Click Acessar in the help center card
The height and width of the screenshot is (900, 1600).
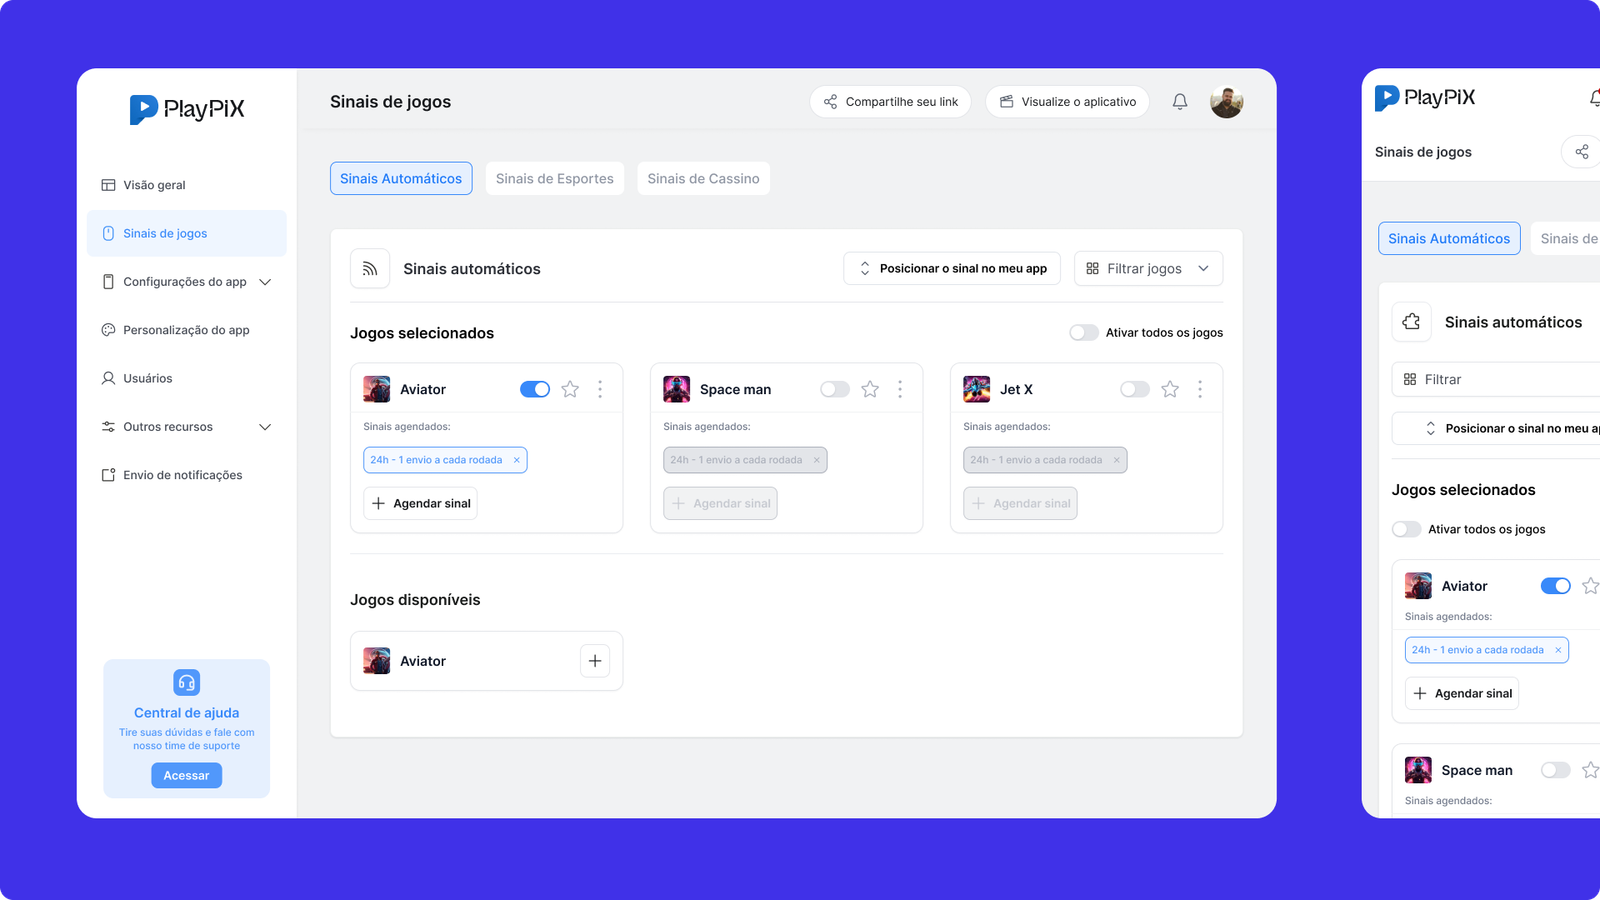coord(187,776)
